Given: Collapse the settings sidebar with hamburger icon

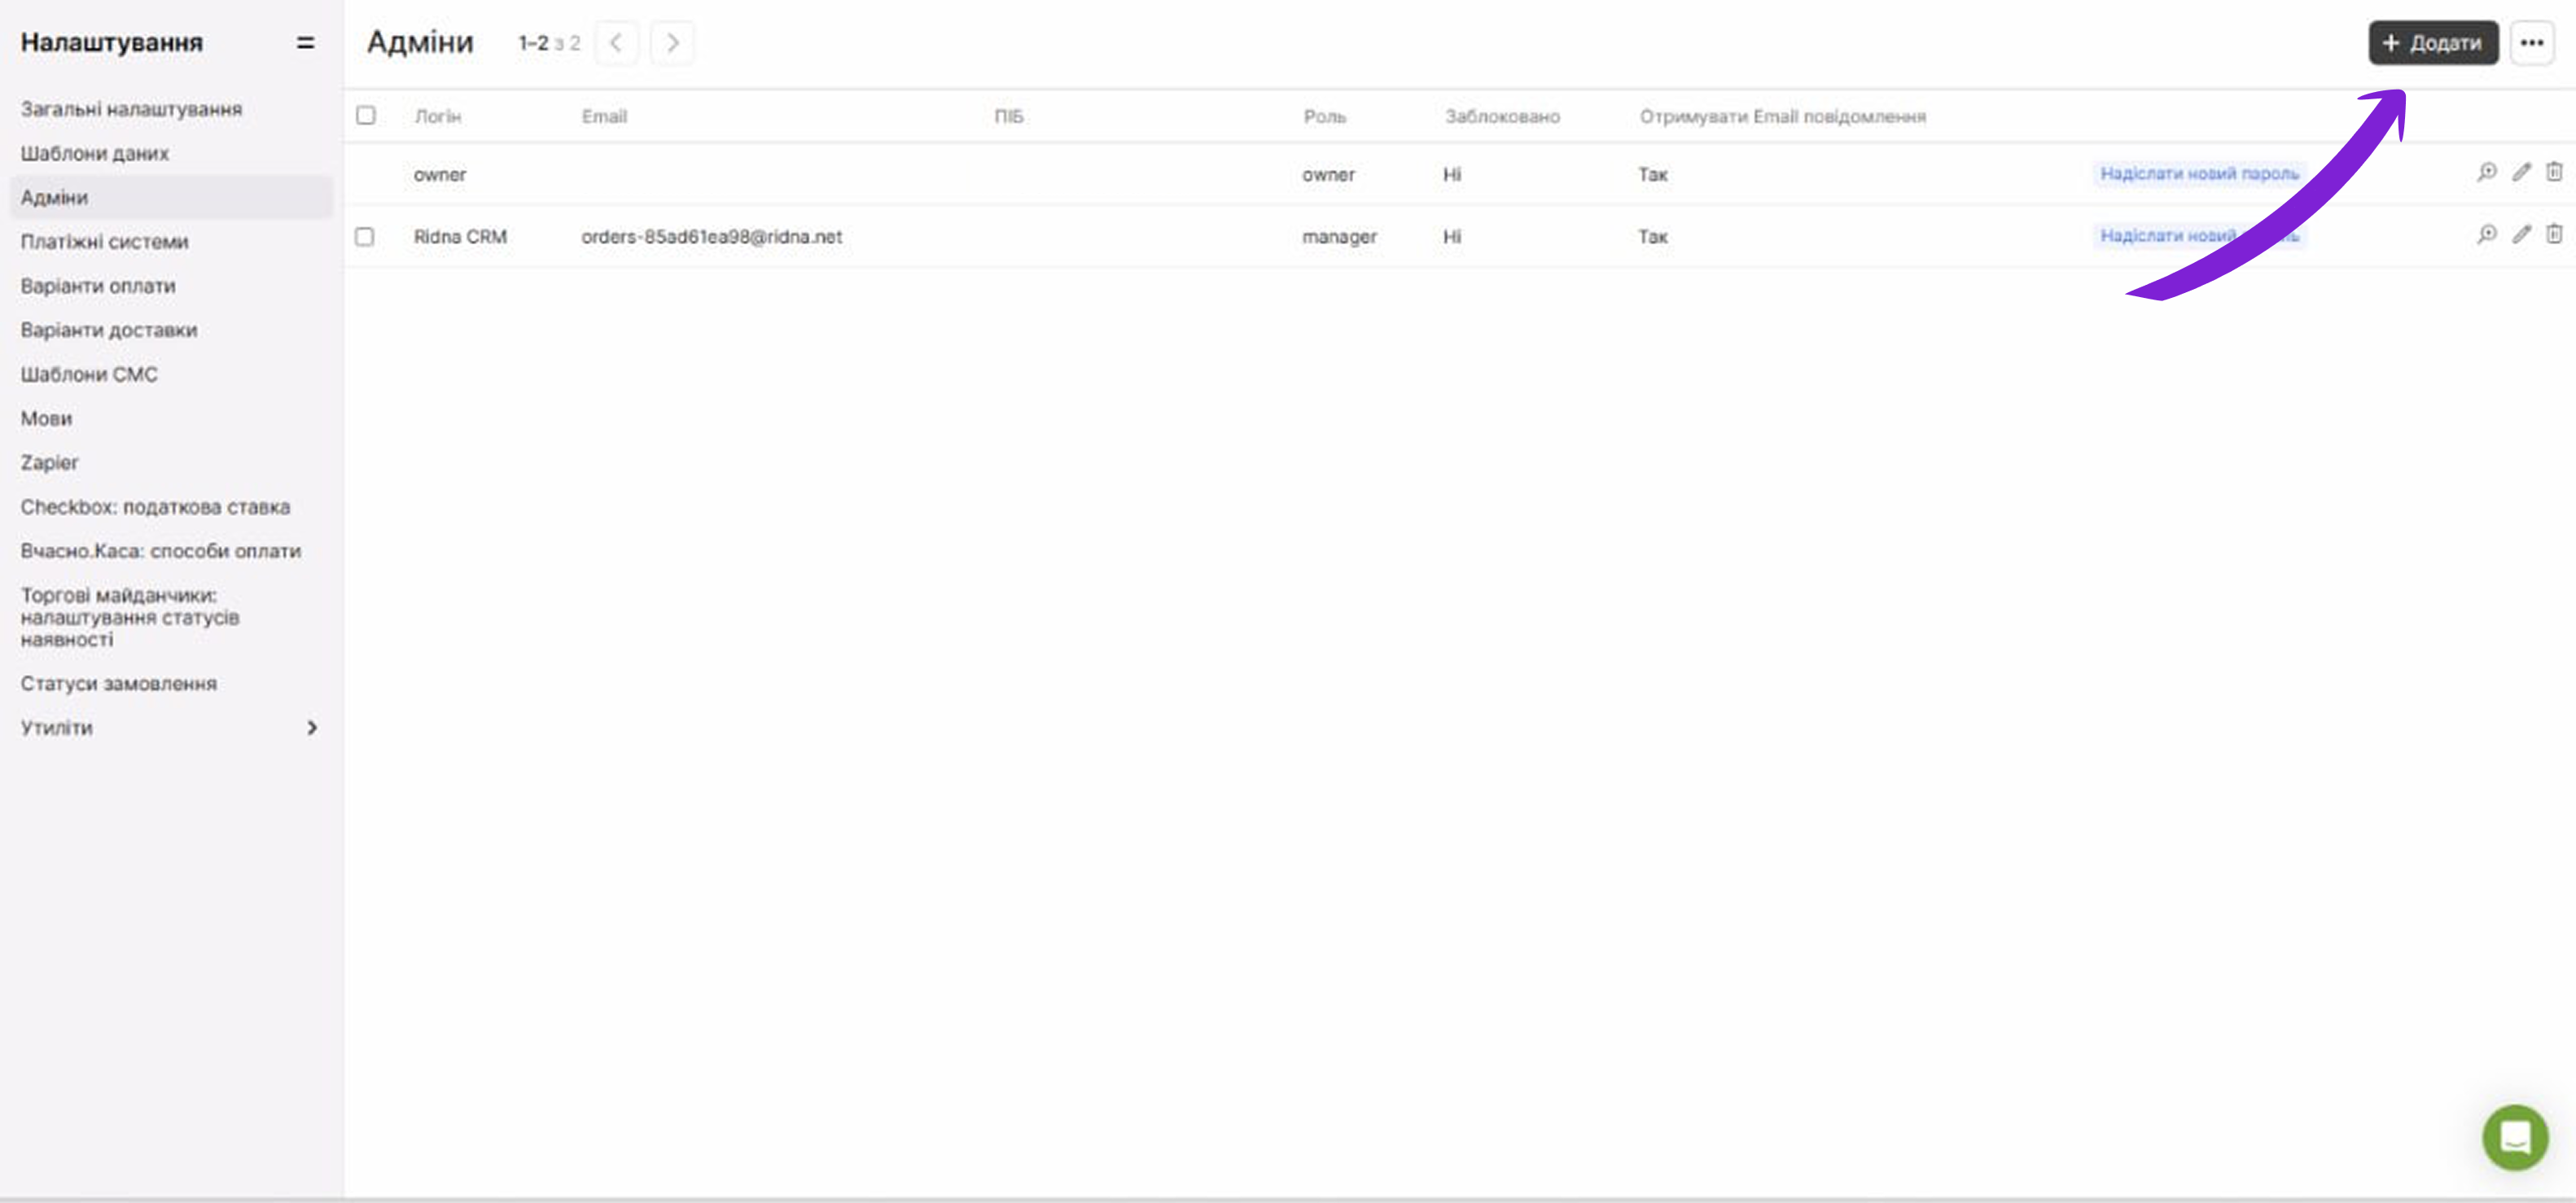Looking at the screenshot, I should 306,42.
